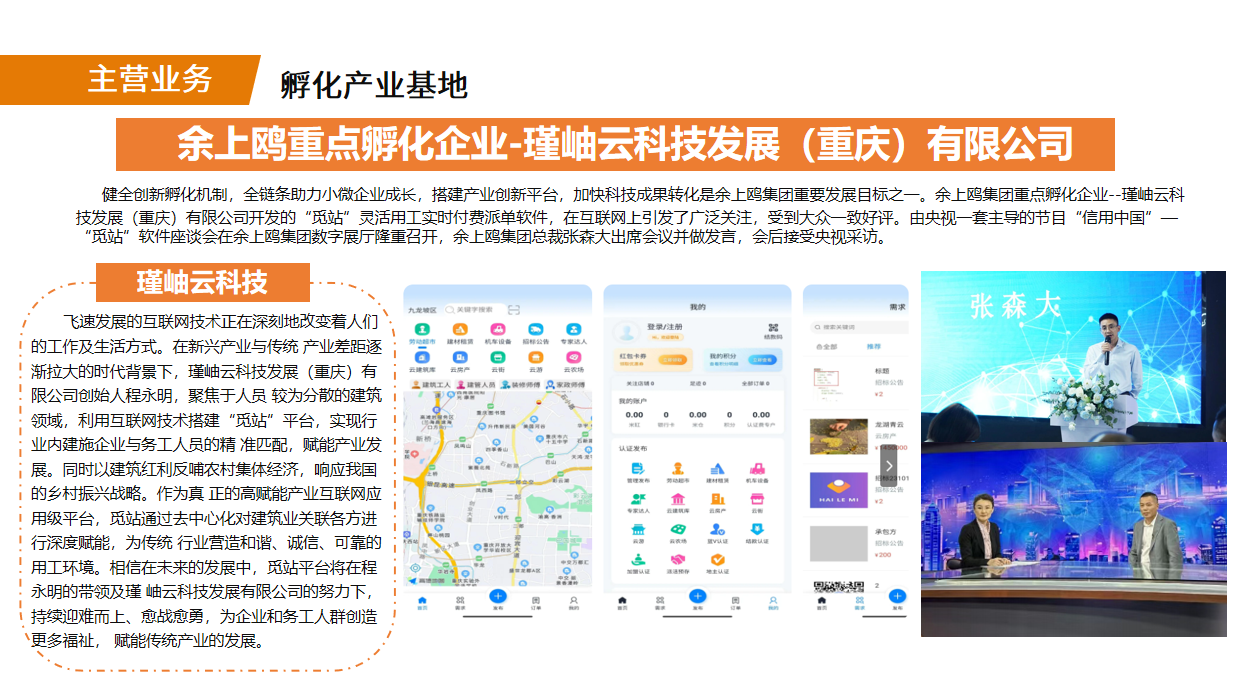Image resolution: width=1253 pixels, height=699 pixels.
Task: Switch to 推荐 tab on 需求 screen
Action: [874, 346]
